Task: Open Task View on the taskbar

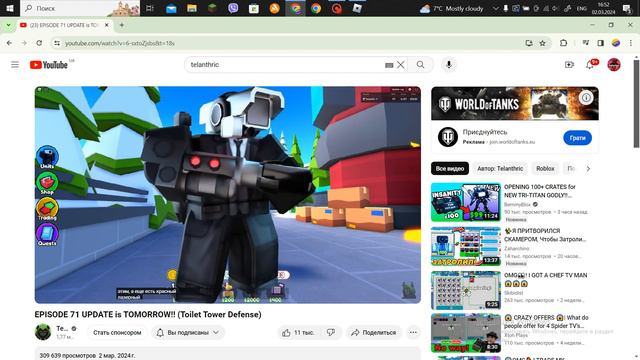Action: click(150, 8)
